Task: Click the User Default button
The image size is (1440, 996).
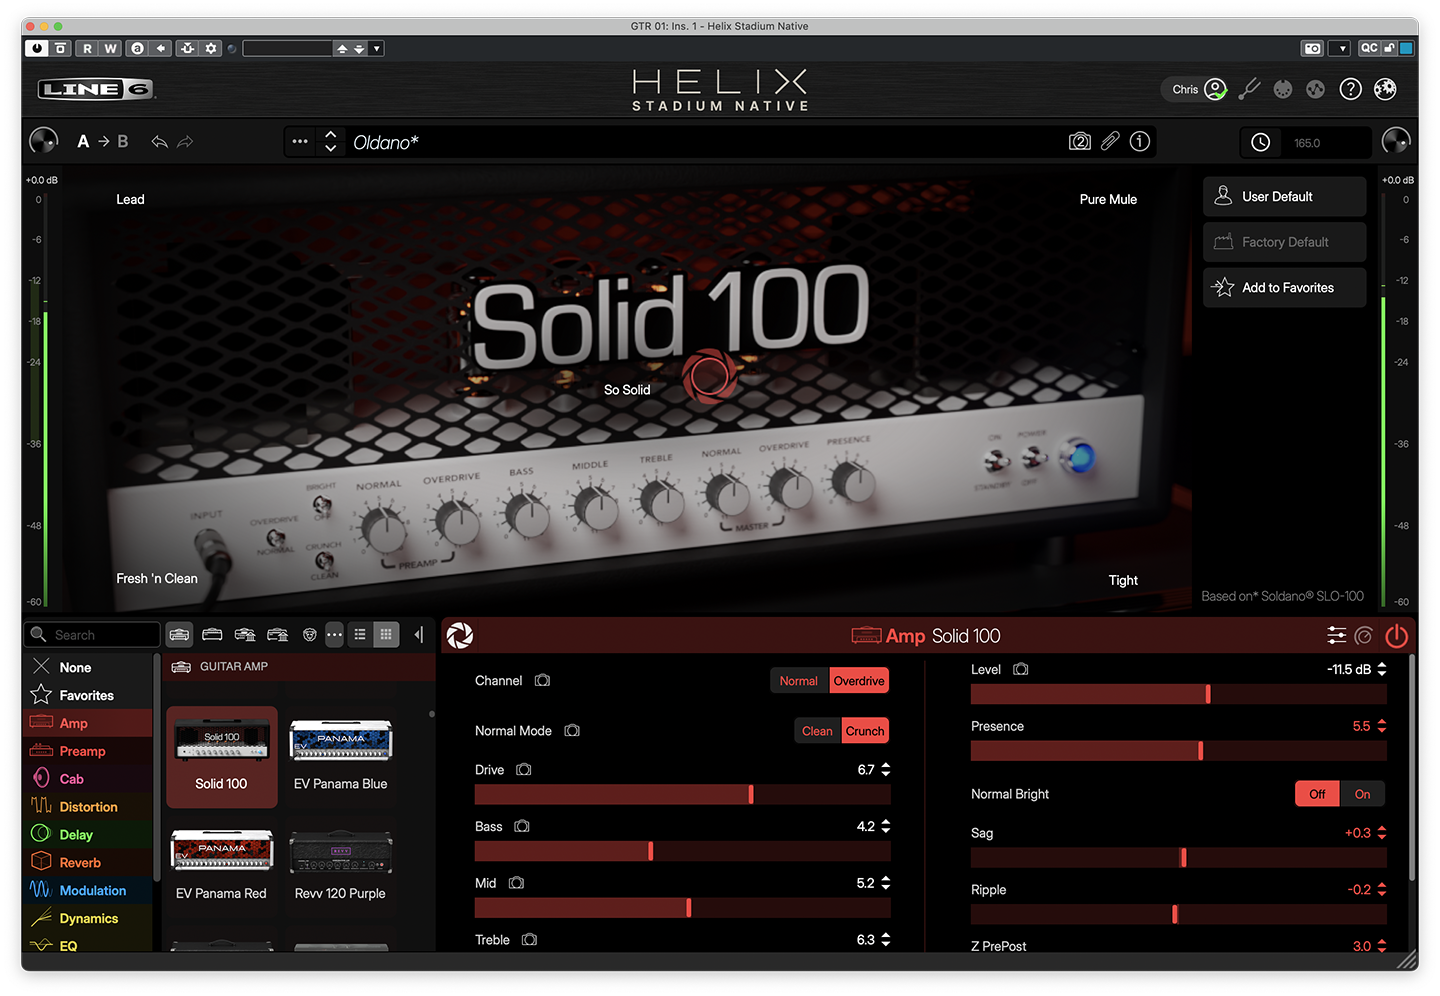Action: point(1285,197)
